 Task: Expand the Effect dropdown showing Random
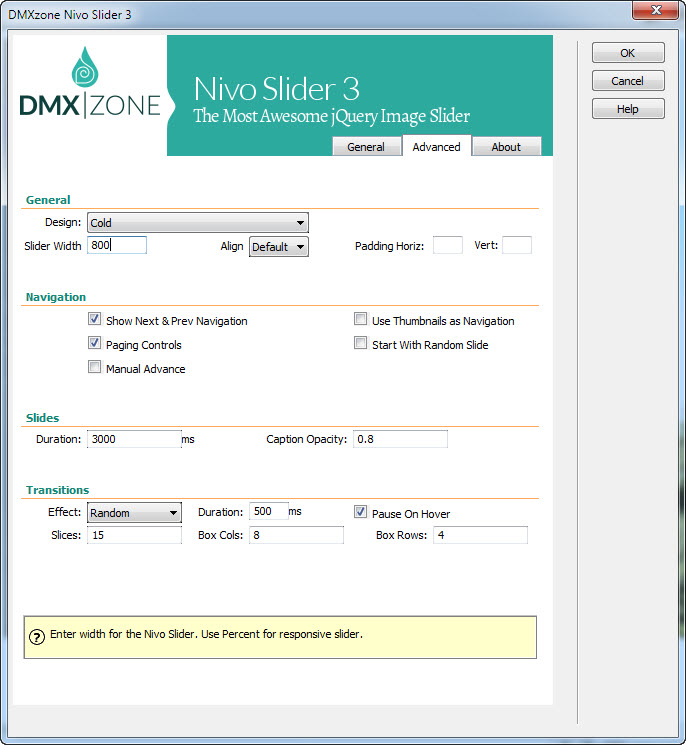pyautogui.click(x=134, y=513)
